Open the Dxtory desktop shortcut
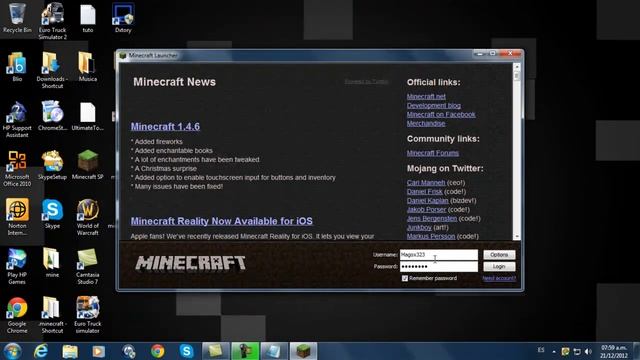 click(x=123, y=18)
